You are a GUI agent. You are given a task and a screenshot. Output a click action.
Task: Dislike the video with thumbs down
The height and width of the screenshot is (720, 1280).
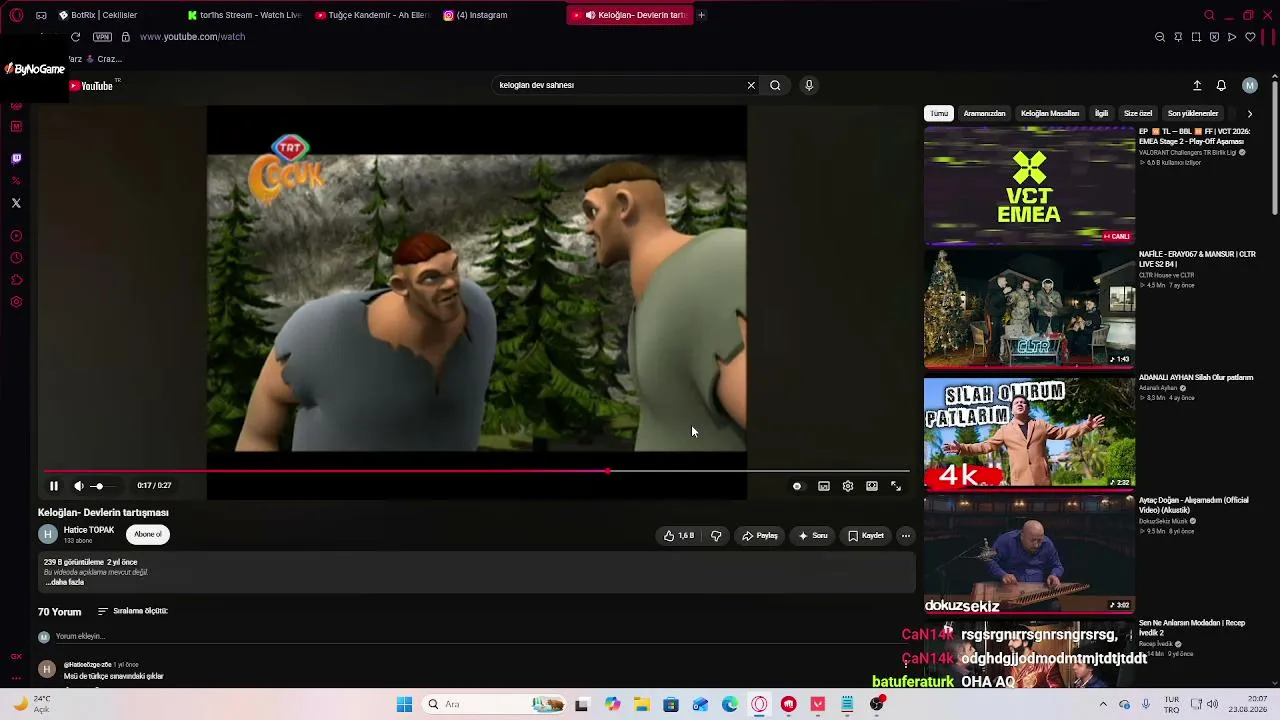point(716,536)
